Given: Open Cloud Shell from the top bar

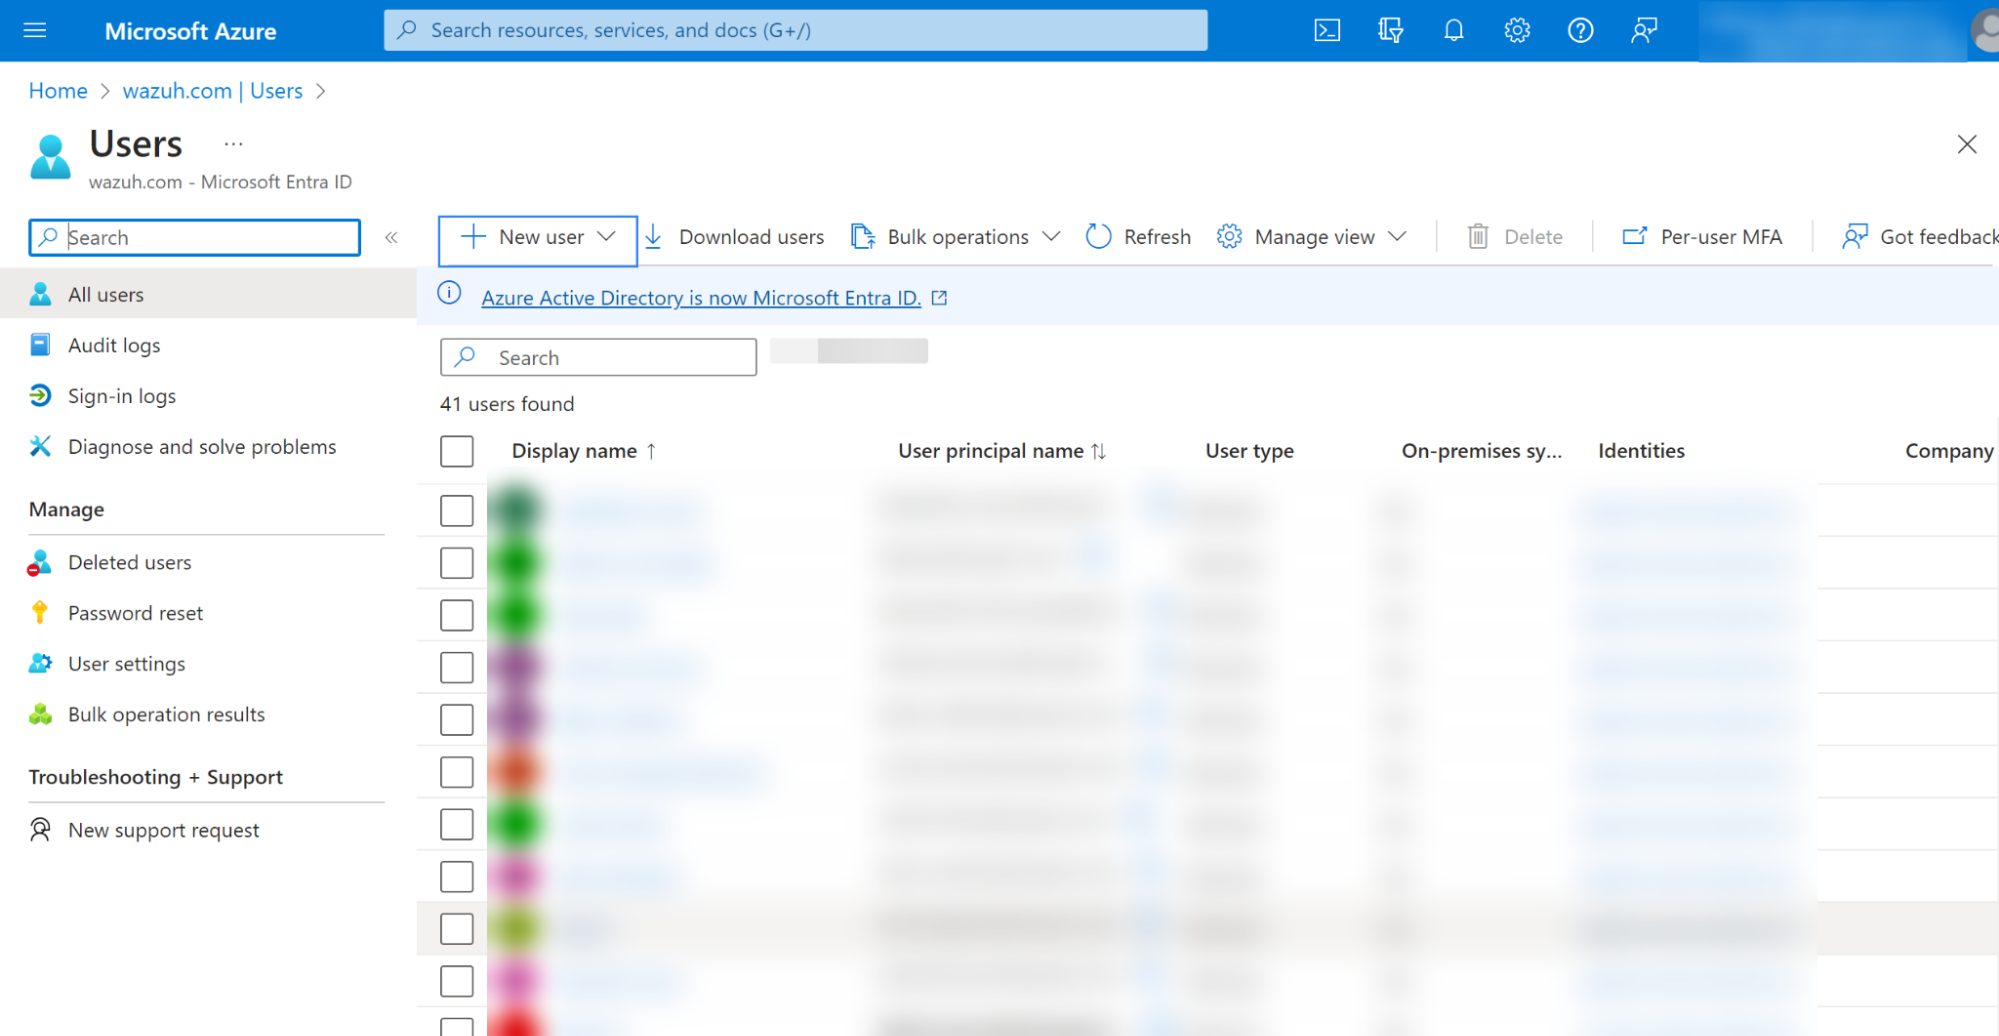Looking at the screenshot, I should pos(1327,30).
